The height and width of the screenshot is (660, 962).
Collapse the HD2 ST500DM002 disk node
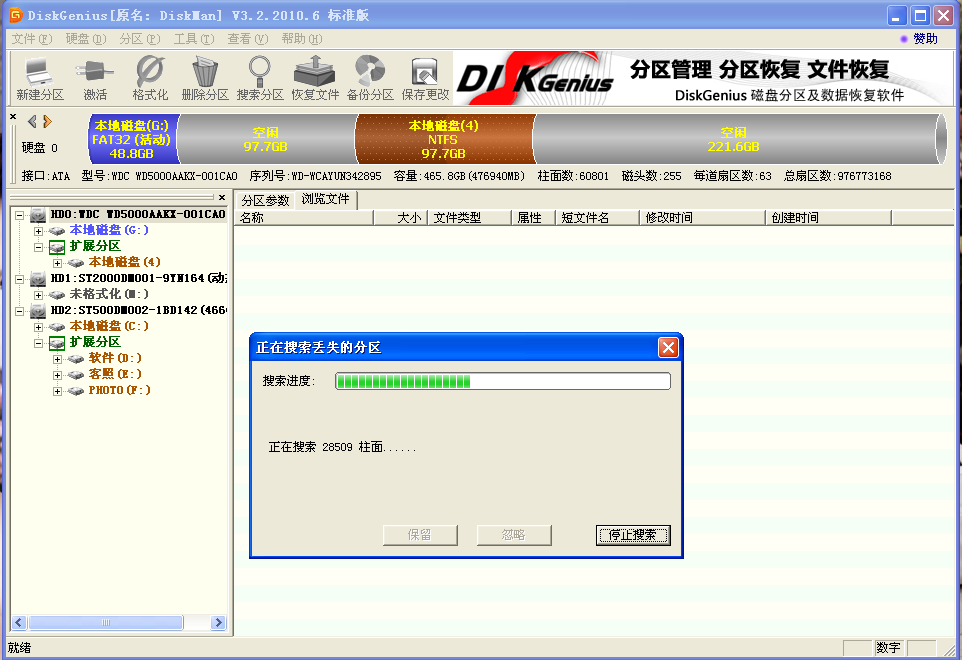pyautogui.click(x=19, y=311)
